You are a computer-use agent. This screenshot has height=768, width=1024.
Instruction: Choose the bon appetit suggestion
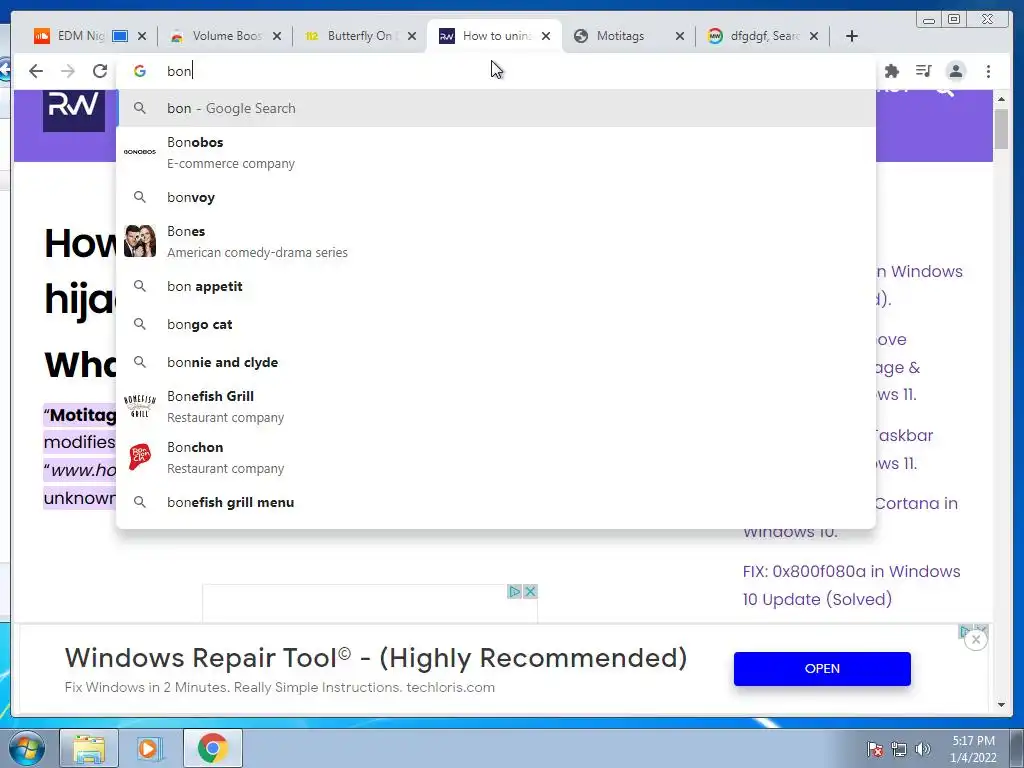pos(496,286)
